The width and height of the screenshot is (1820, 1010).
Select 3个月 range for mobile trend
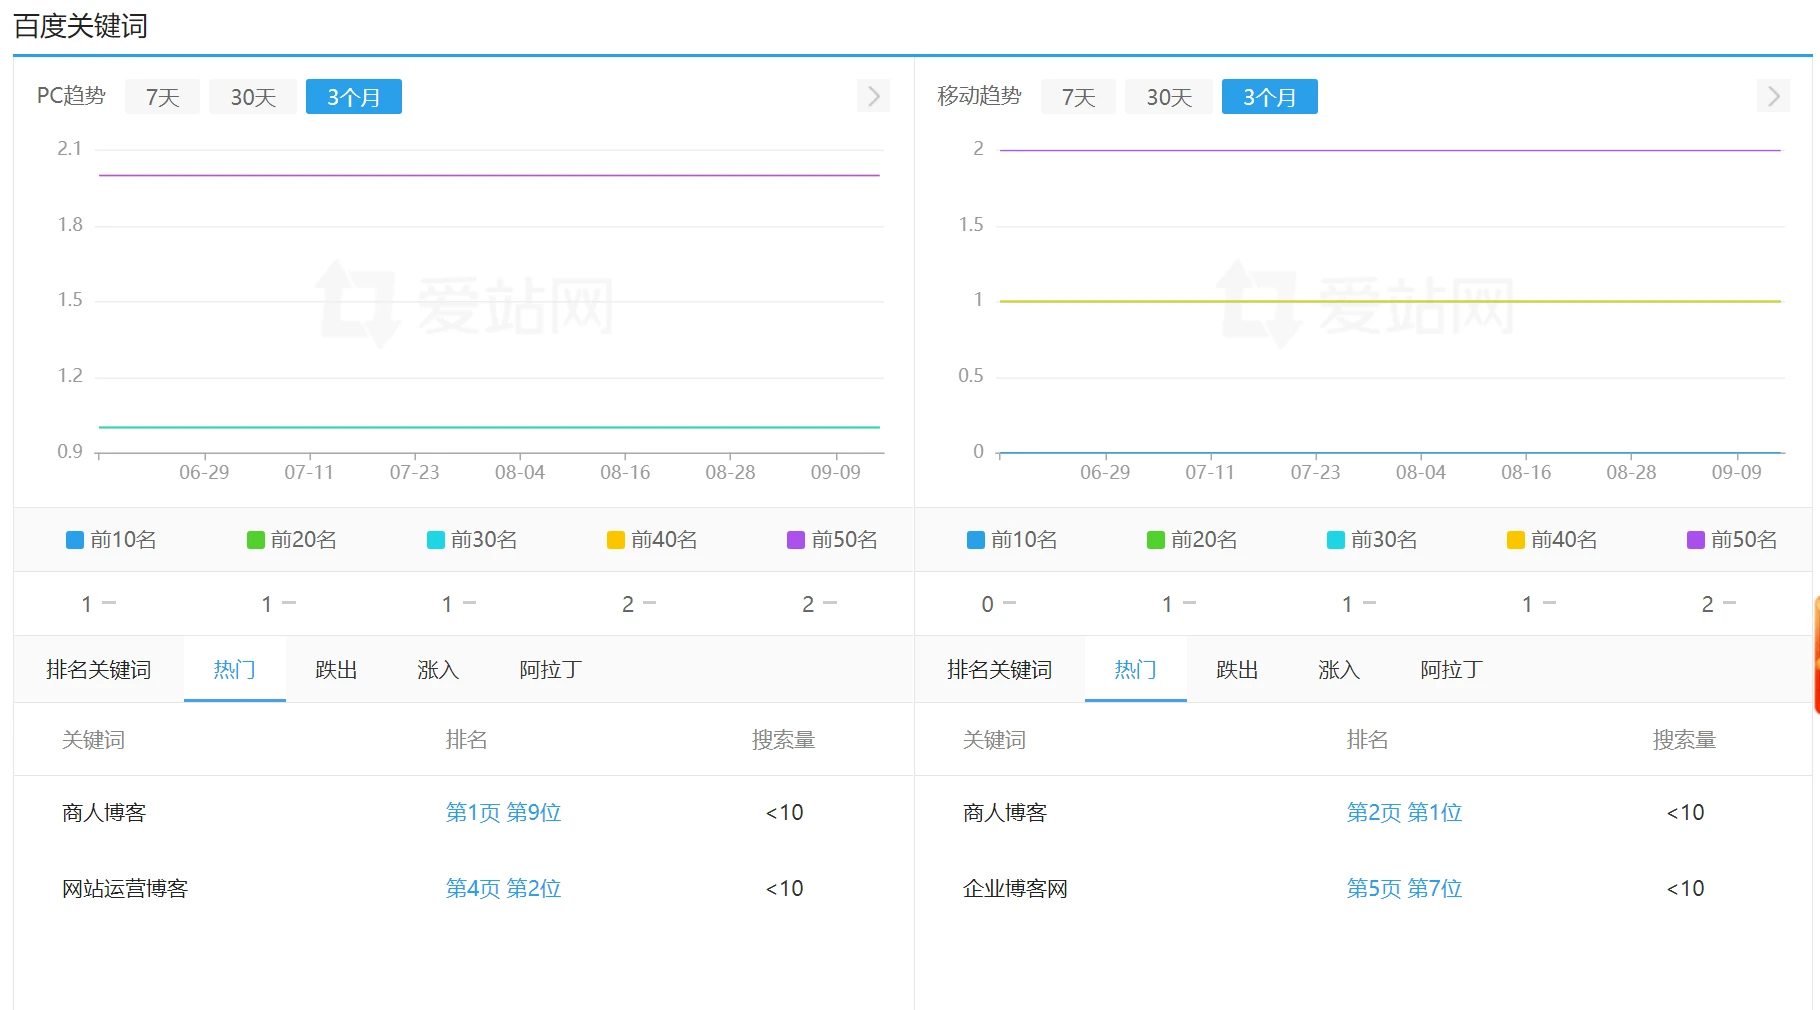tap(1269, 97)
